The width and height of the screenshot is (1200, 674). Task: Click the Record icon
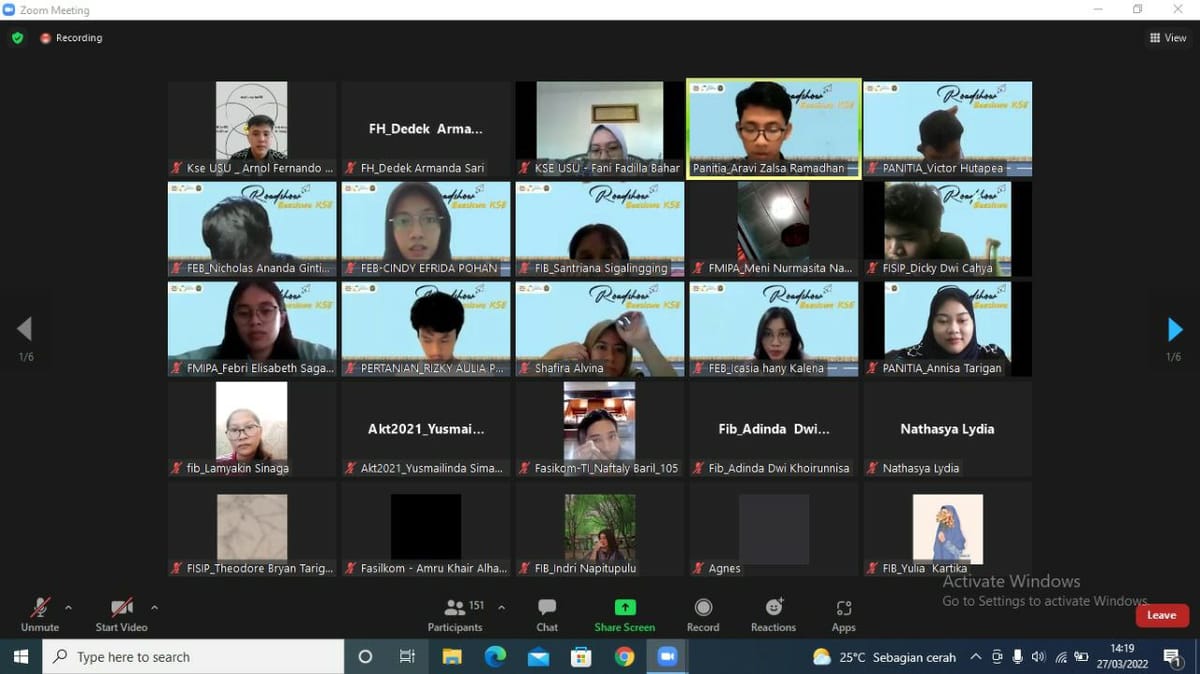703,607
